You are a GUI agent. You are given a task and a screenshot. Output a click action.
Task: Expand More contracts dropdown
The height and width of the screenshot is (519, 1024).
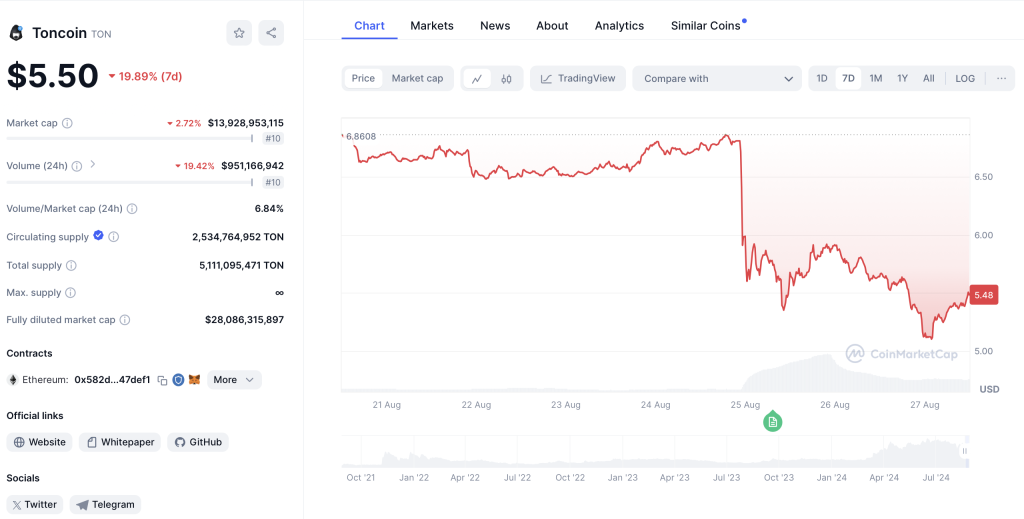pos(234,380)
